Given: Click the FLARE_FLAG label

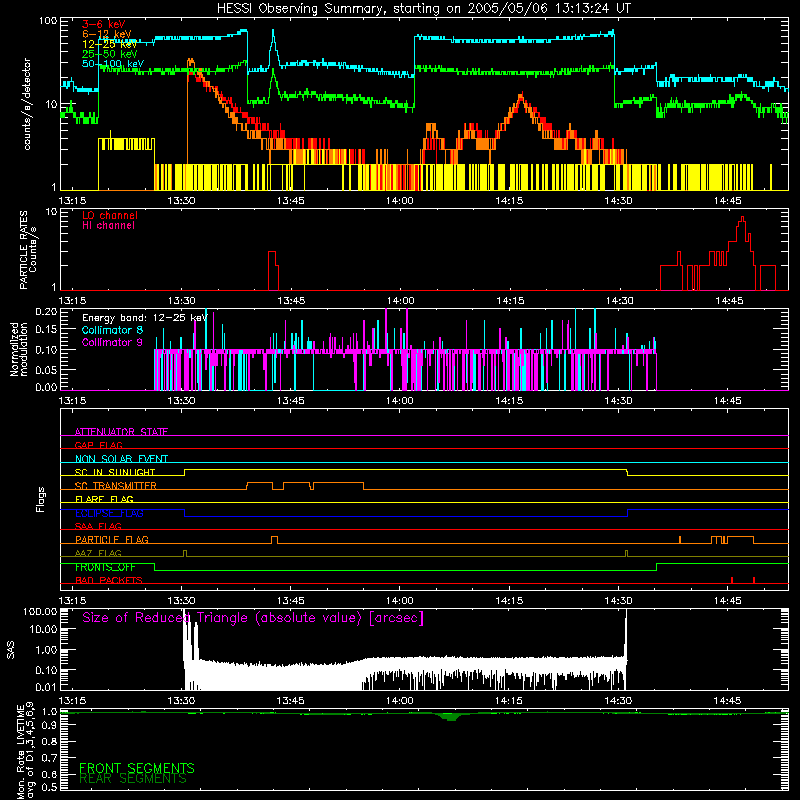Looking at the screenshot, I should pyautogui.click(x=104, y=499).
